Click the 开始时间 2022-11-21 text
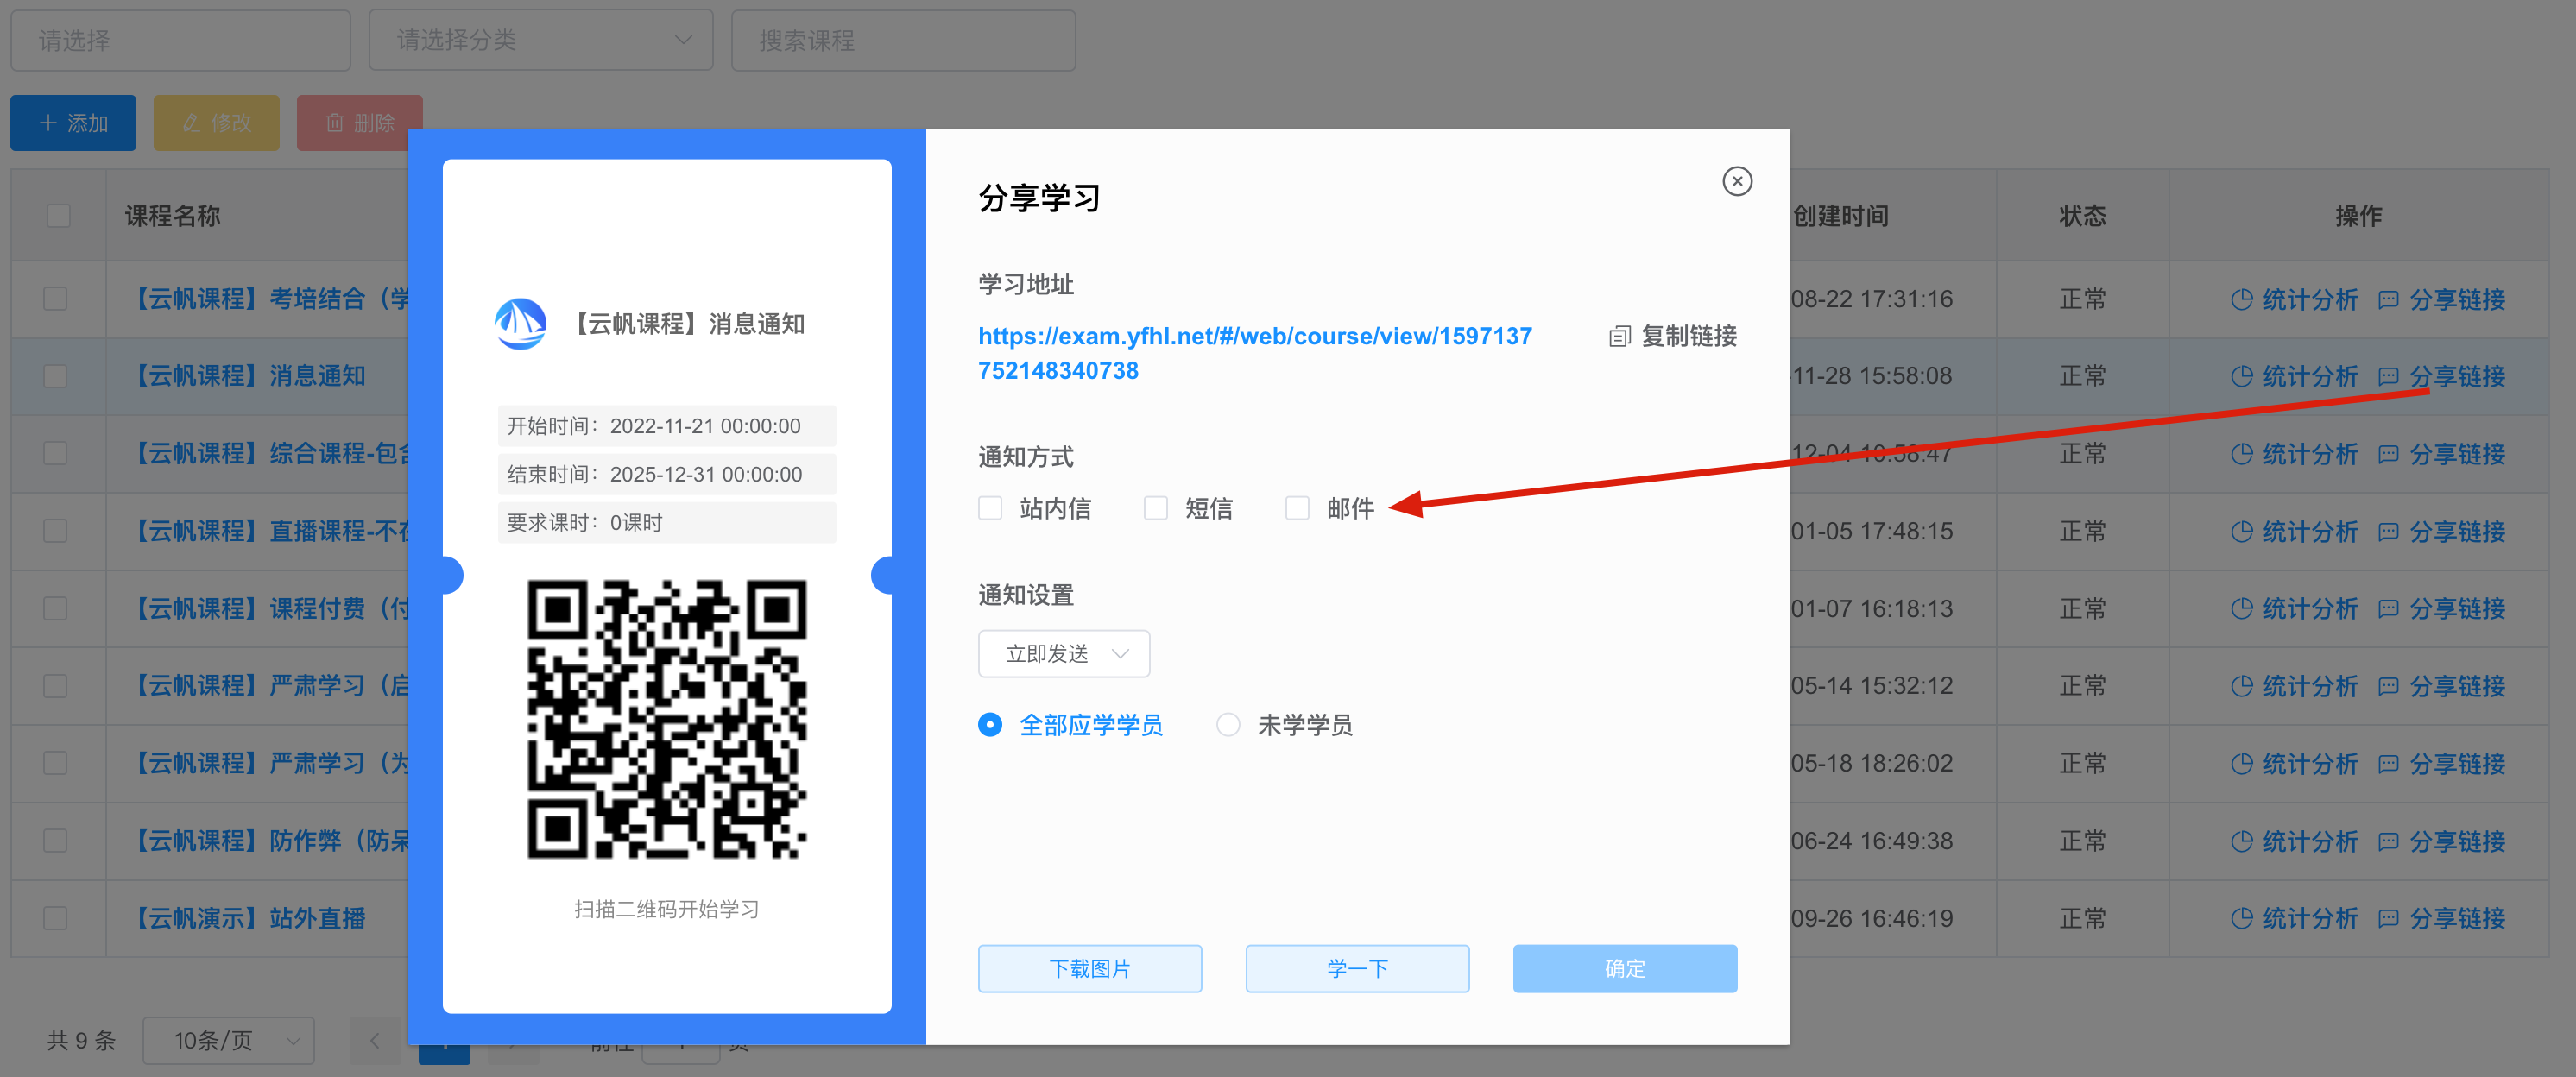 point(654,426)
